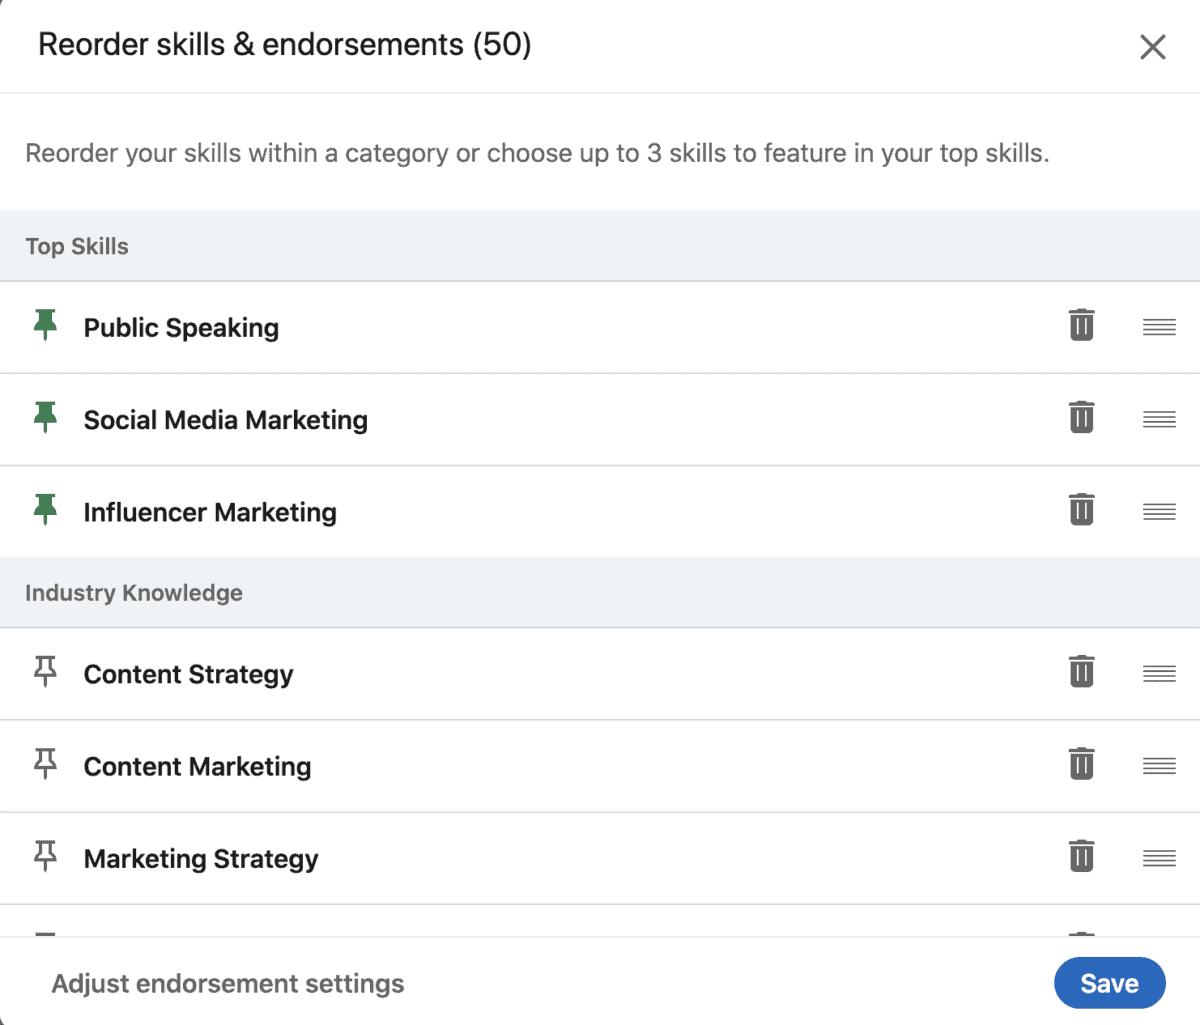Pin Marketing Strategy as a top skill
The height and width of the screenshot is (1025, 1200).
(x=45, y=856)
